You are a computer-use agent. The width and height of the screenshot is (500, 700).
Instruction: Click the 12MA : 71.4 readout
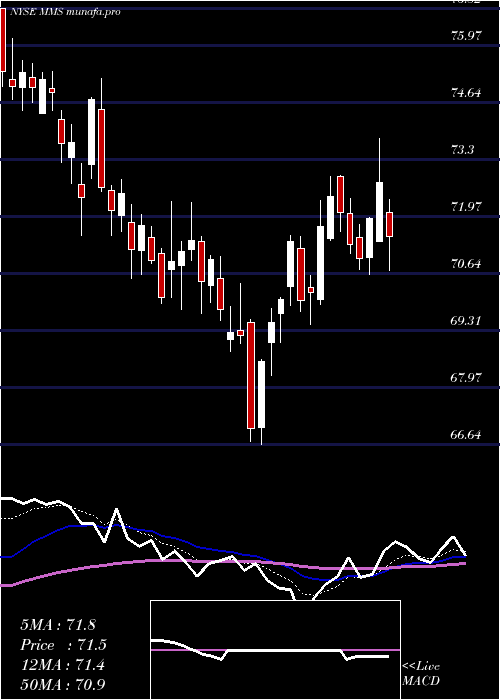[x=62, y=665]
